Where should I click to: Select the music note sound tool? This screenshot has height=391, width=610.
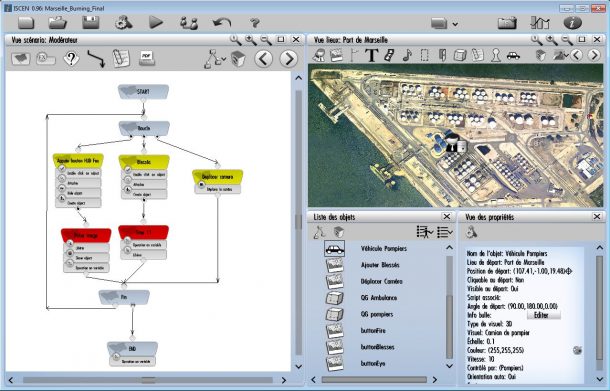point(407,55)
